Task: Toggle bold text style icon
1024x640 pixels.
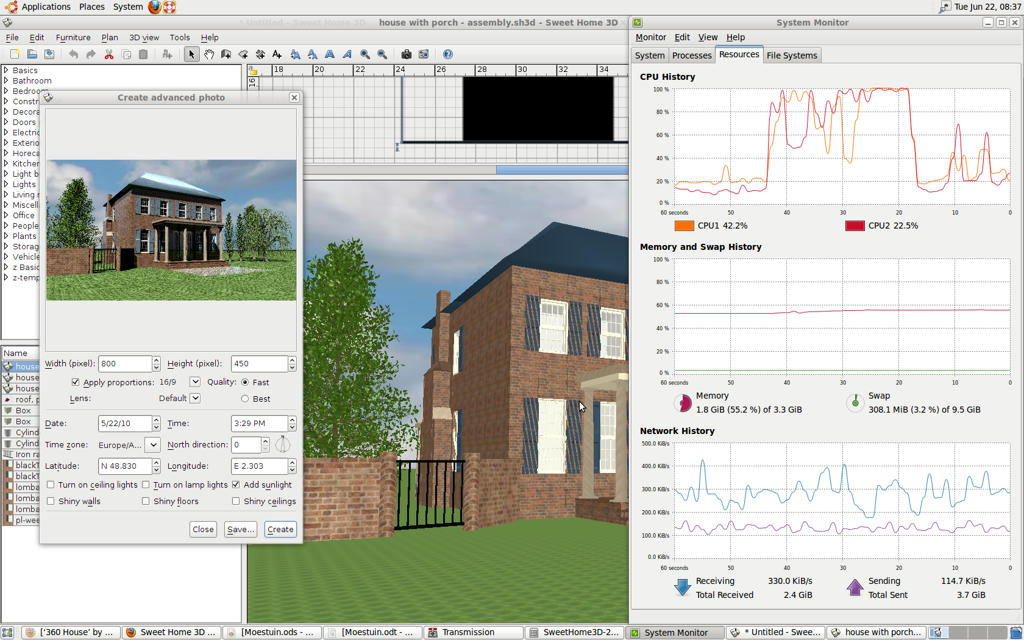Action: 330,54
